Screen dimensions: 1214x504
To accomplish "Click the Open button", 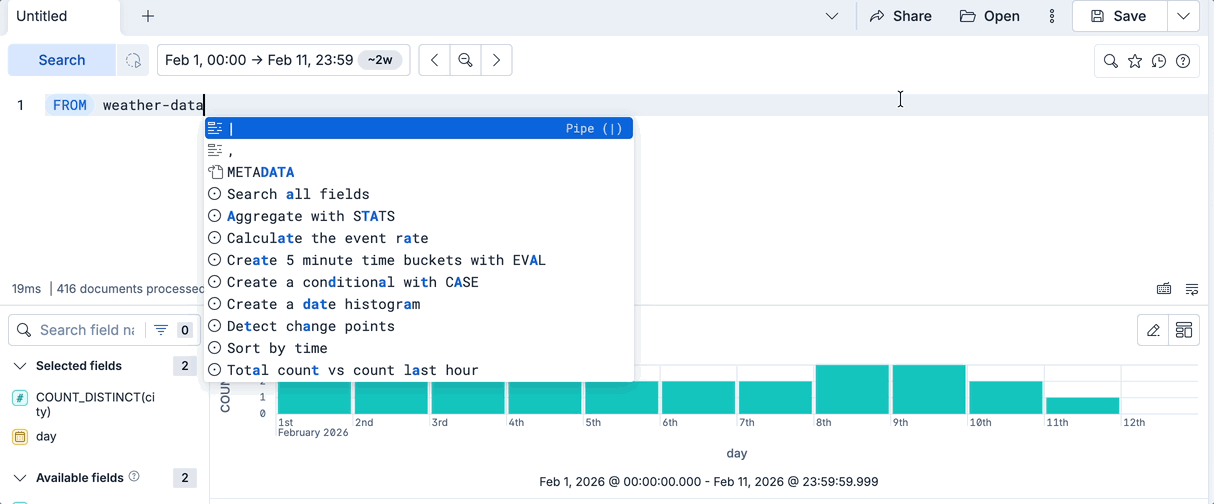I will (x=990, y=16).
